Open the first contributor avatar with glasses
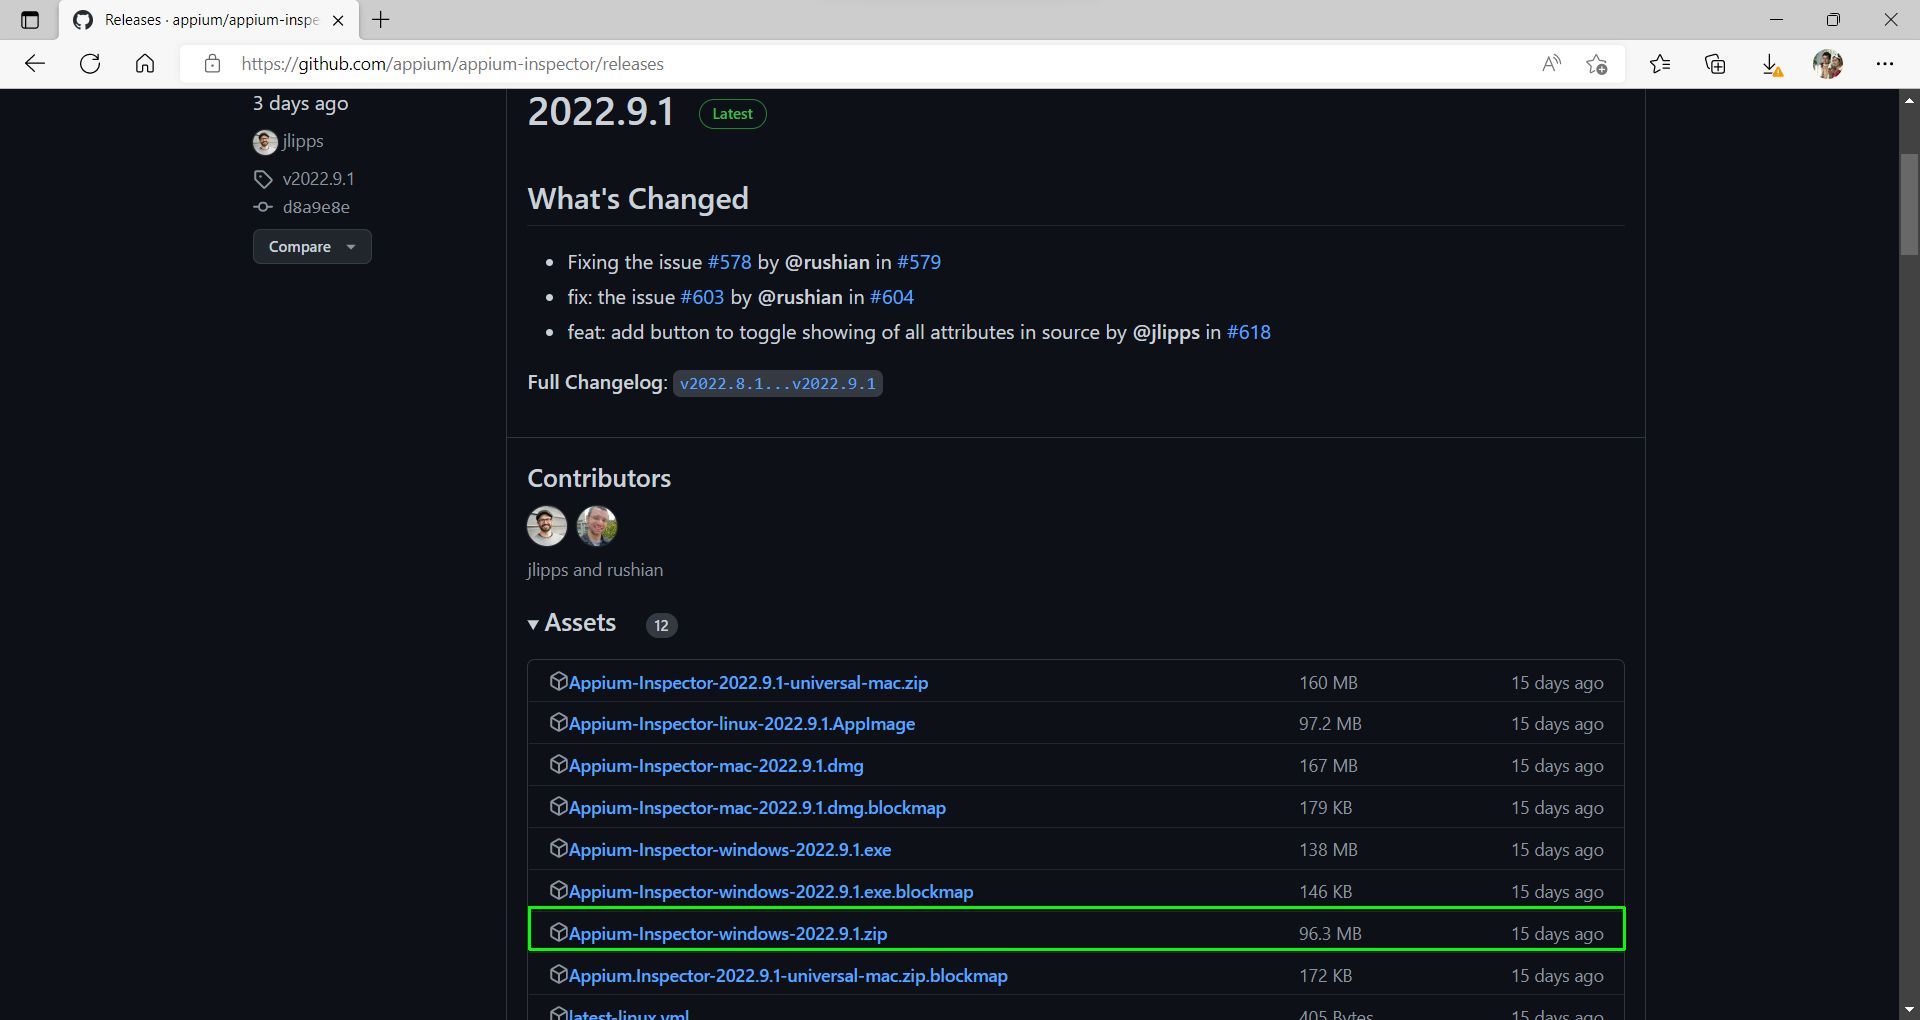1920x1020 pixels. [x=547, y=526]
